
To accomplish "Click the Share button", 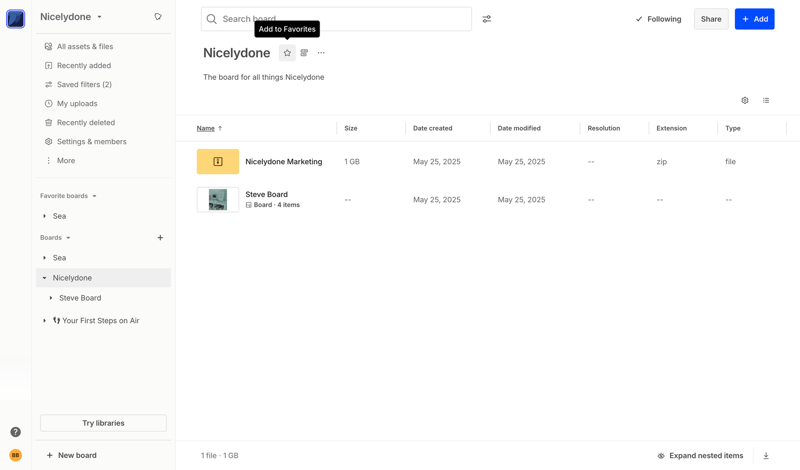I will tap(711, 19).
